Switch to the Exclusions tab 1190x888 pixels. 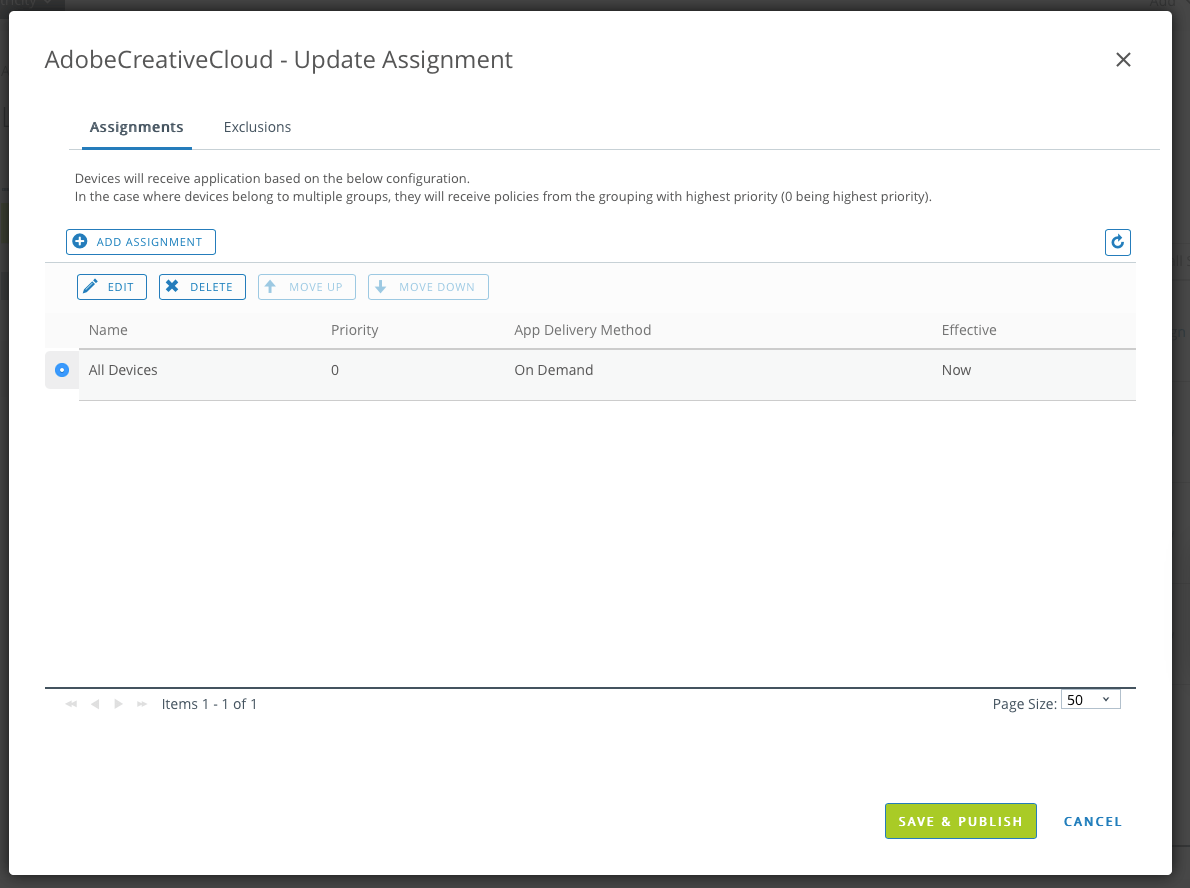[257, 127]
